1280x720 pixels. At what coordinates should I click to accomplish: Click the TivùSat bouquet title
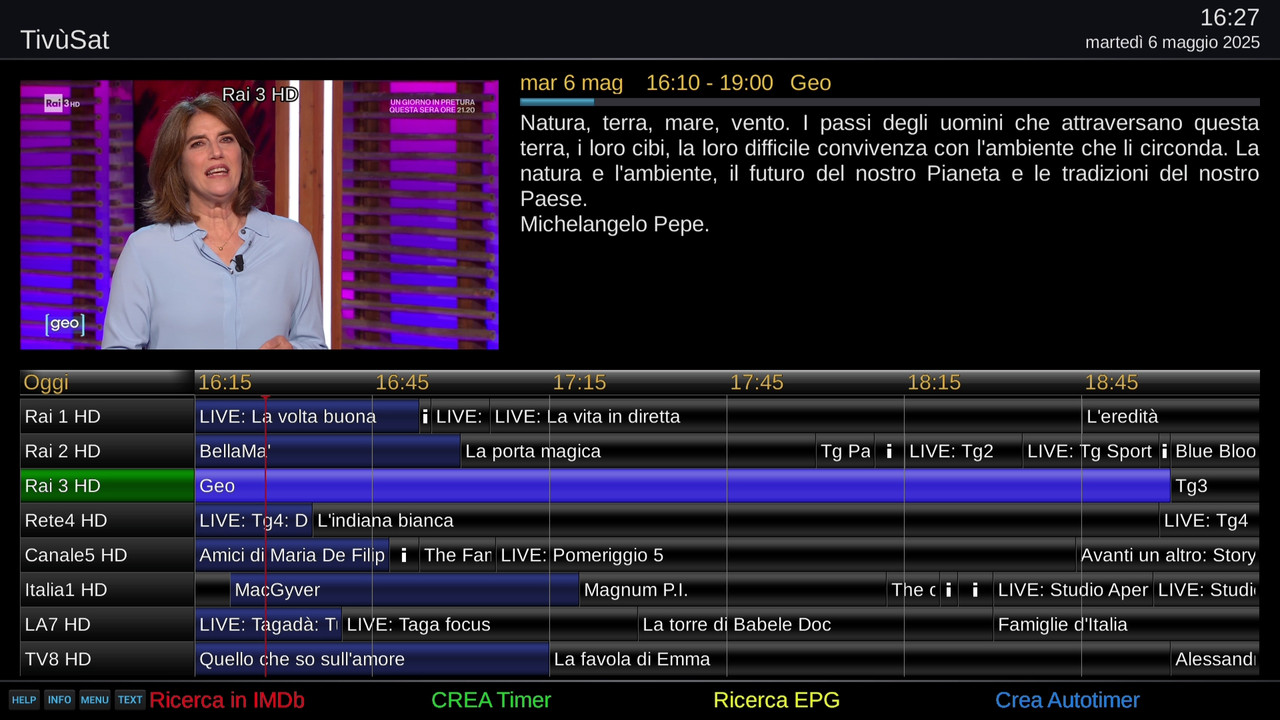tap(65, 40)
